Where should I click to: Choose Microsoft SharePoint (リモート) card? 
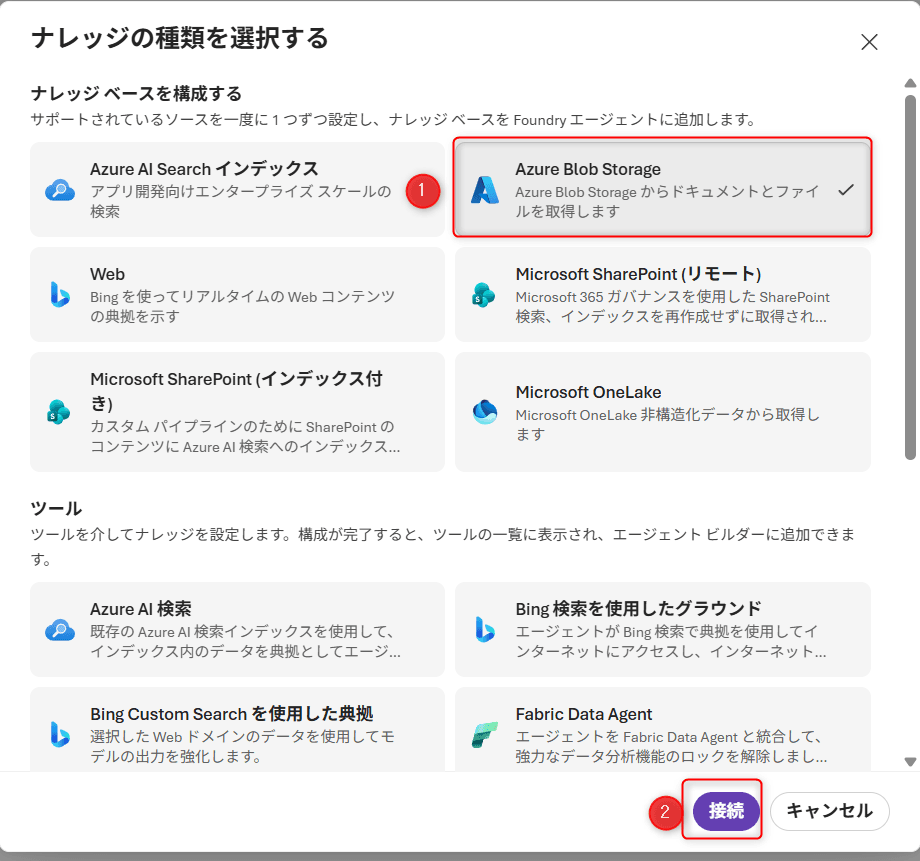pyautogui.click(x=662, y=295)
